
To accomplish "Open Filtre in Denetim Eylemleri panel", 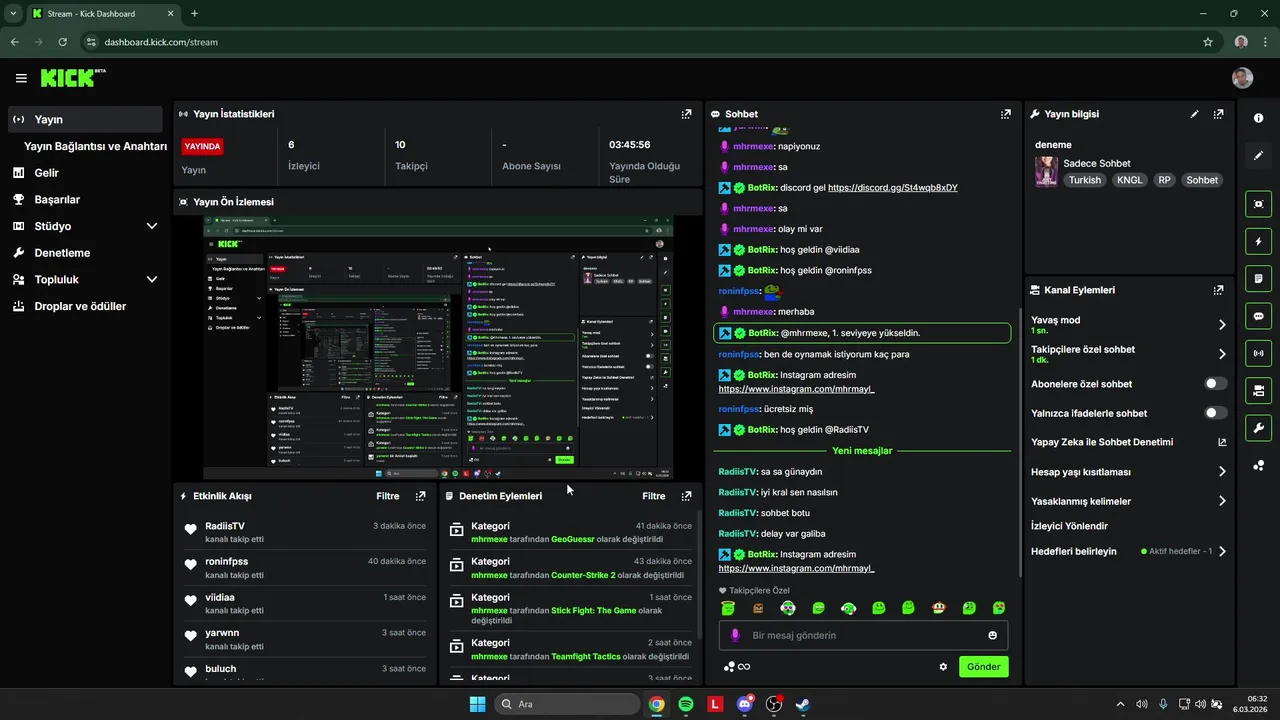I will tap(653, 496).
